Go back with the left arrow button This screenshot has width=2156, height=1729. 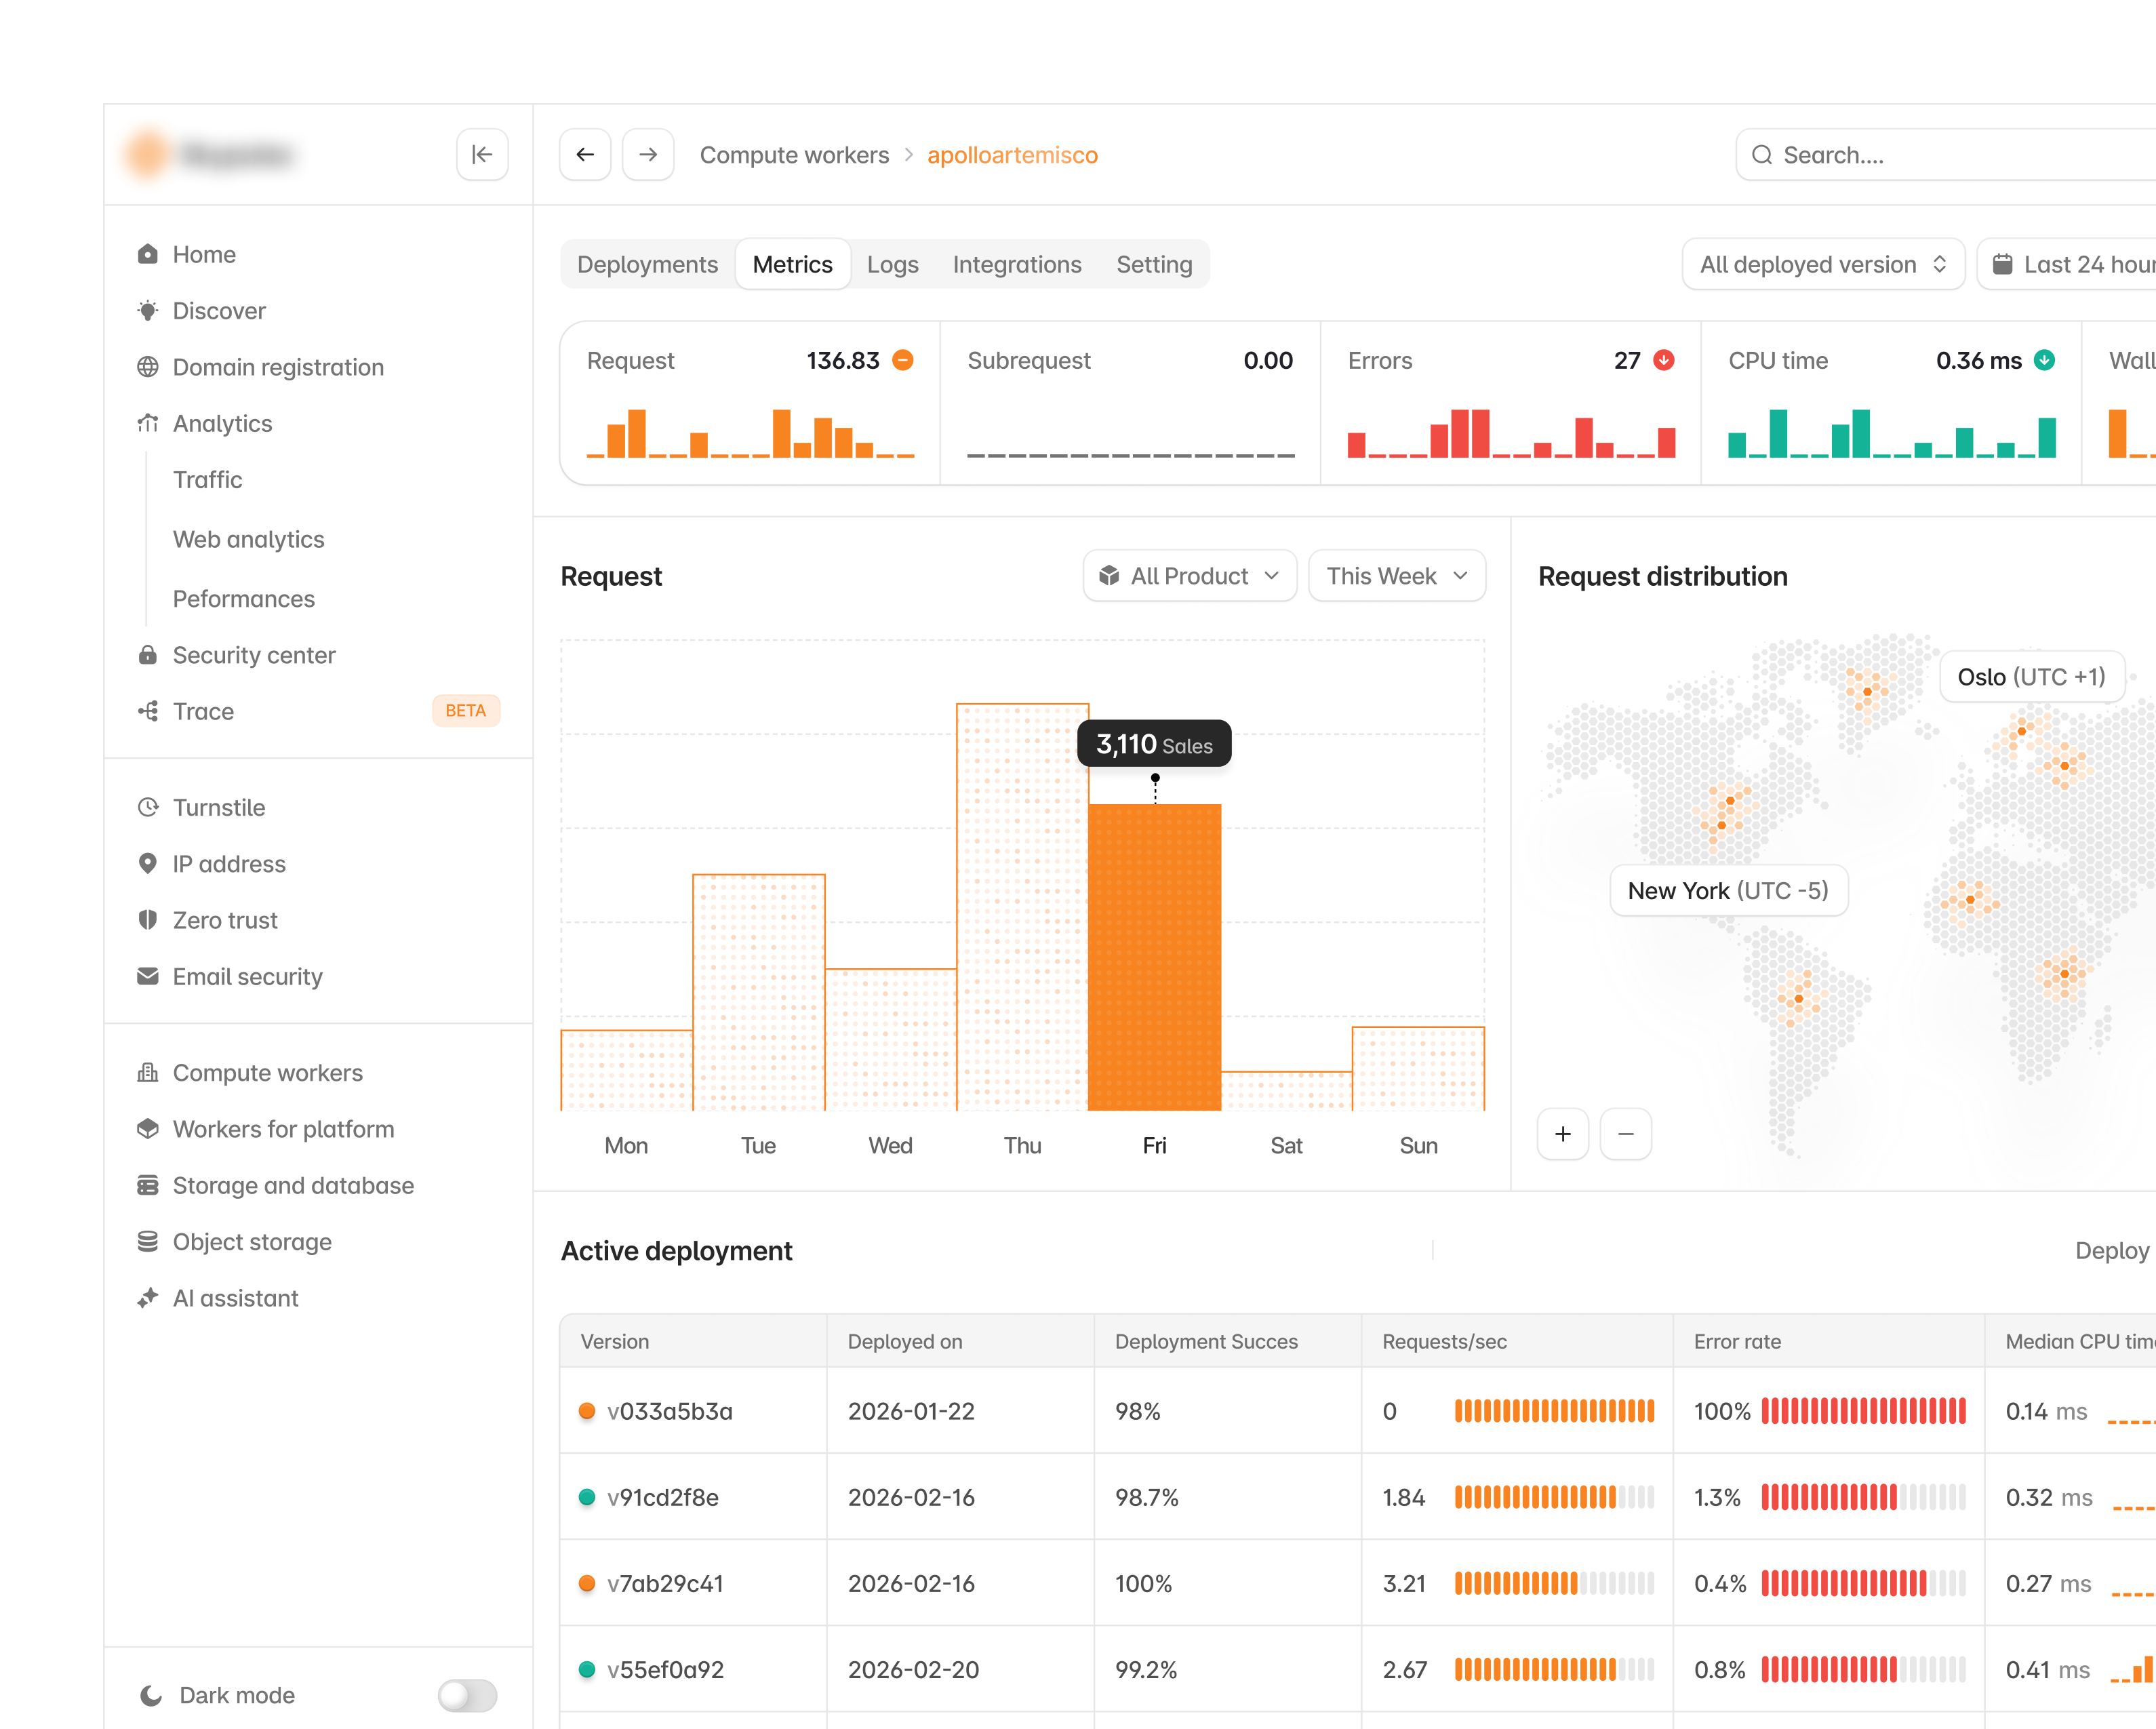pyautogui.click(x=585, y=155)
